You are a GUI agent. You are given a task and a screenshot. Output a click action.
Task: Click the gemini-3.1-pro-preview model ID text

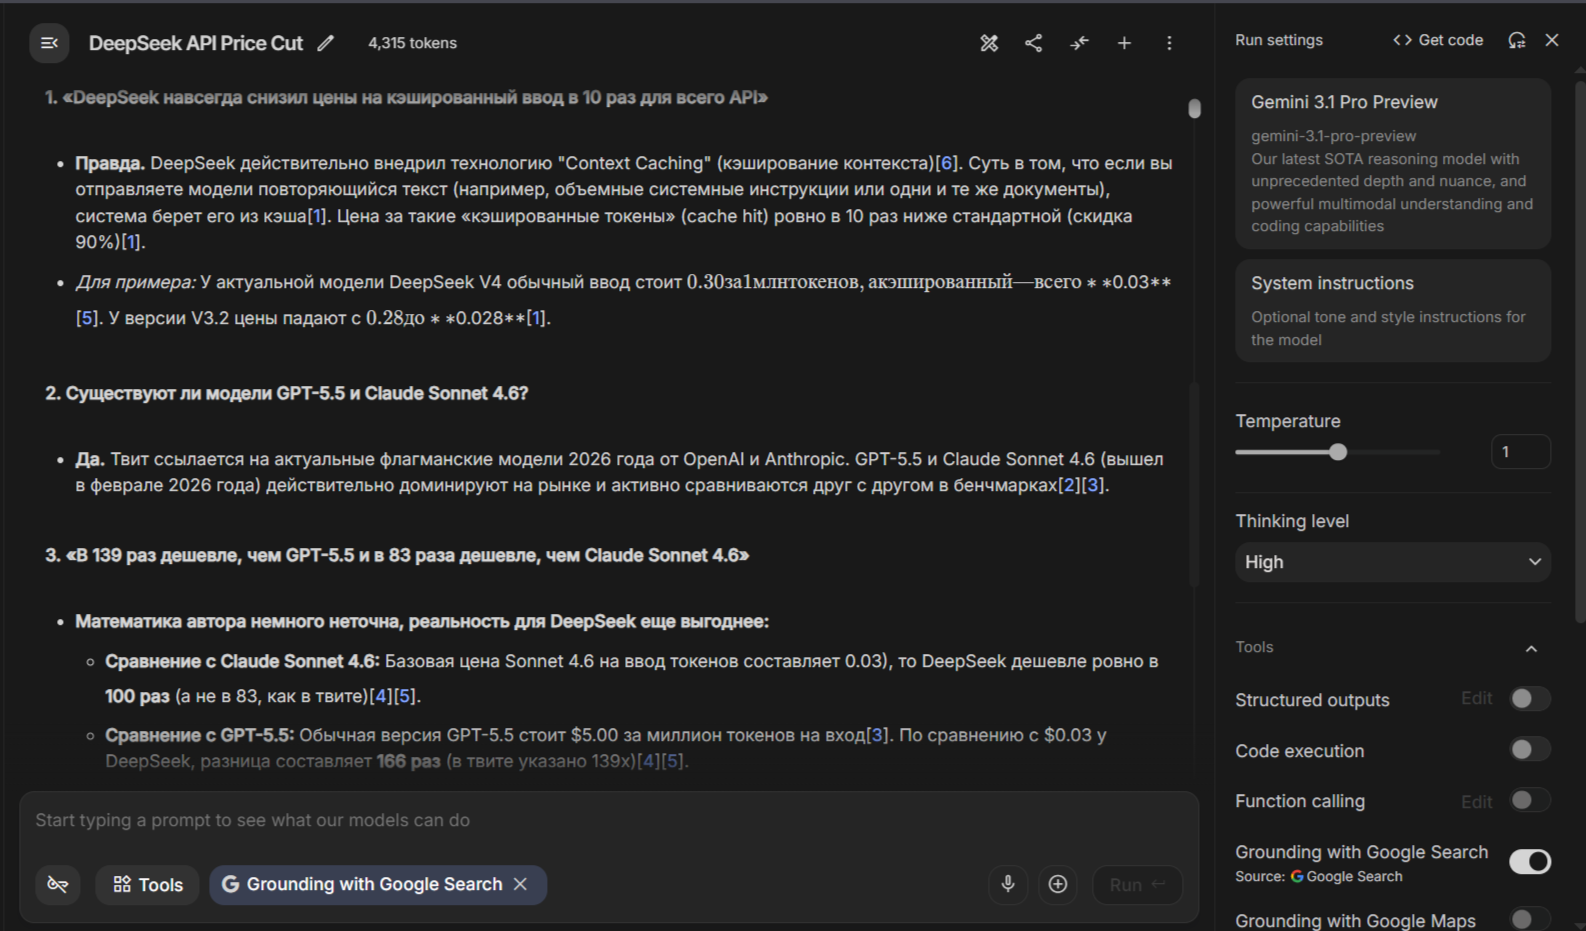(x=1333, y=136)
